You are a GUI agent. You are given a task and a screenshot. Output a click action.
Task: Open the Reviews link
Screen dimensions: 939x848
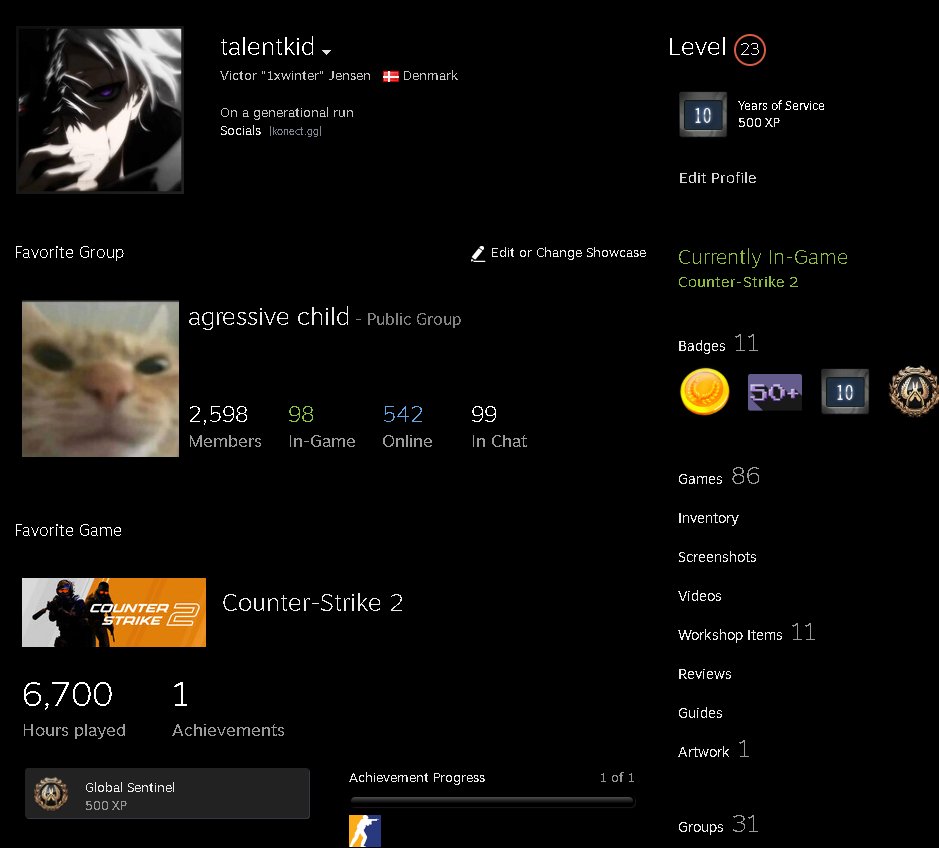704,674
